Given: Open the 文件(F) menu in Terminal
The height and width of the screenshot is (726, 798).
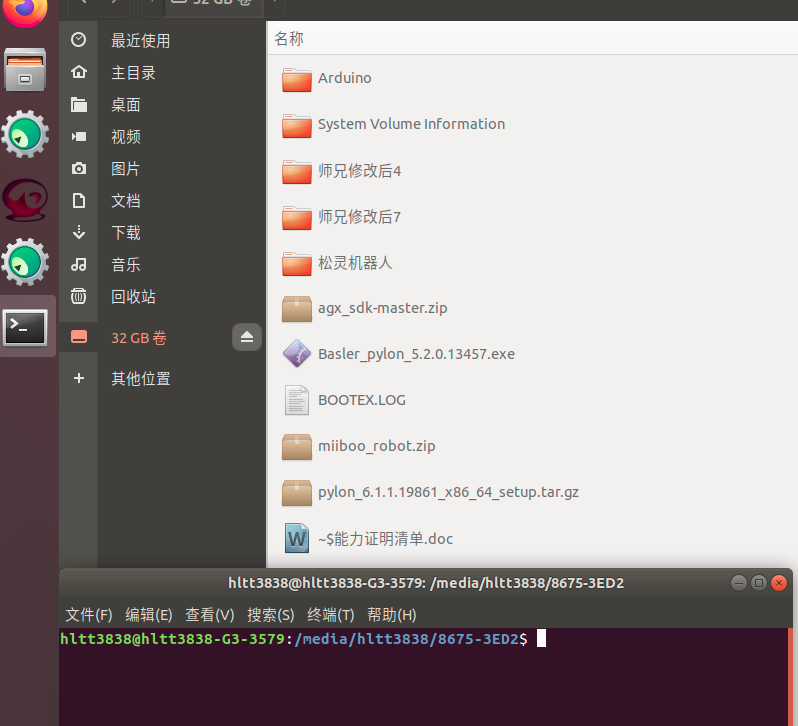Looking at the screenshot, I should coord(89,615).
